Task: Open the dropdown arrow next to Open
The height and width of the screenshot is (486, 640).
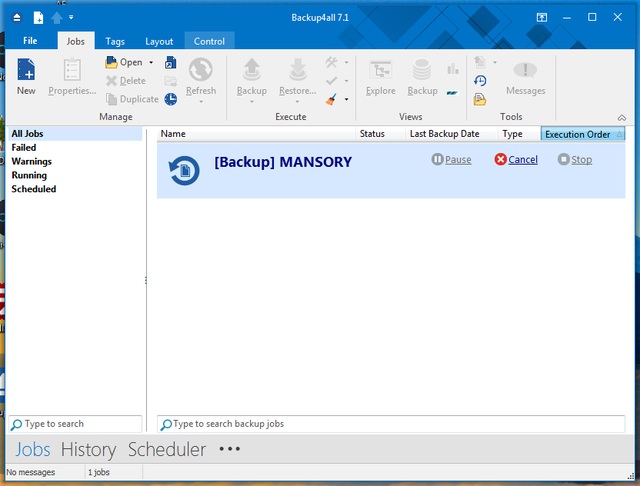Action: pos(151,63)
